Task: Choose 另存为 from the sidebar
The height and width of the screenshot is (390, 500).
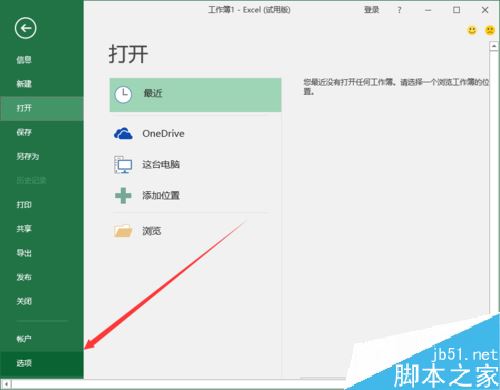Action: coord(42,156)
